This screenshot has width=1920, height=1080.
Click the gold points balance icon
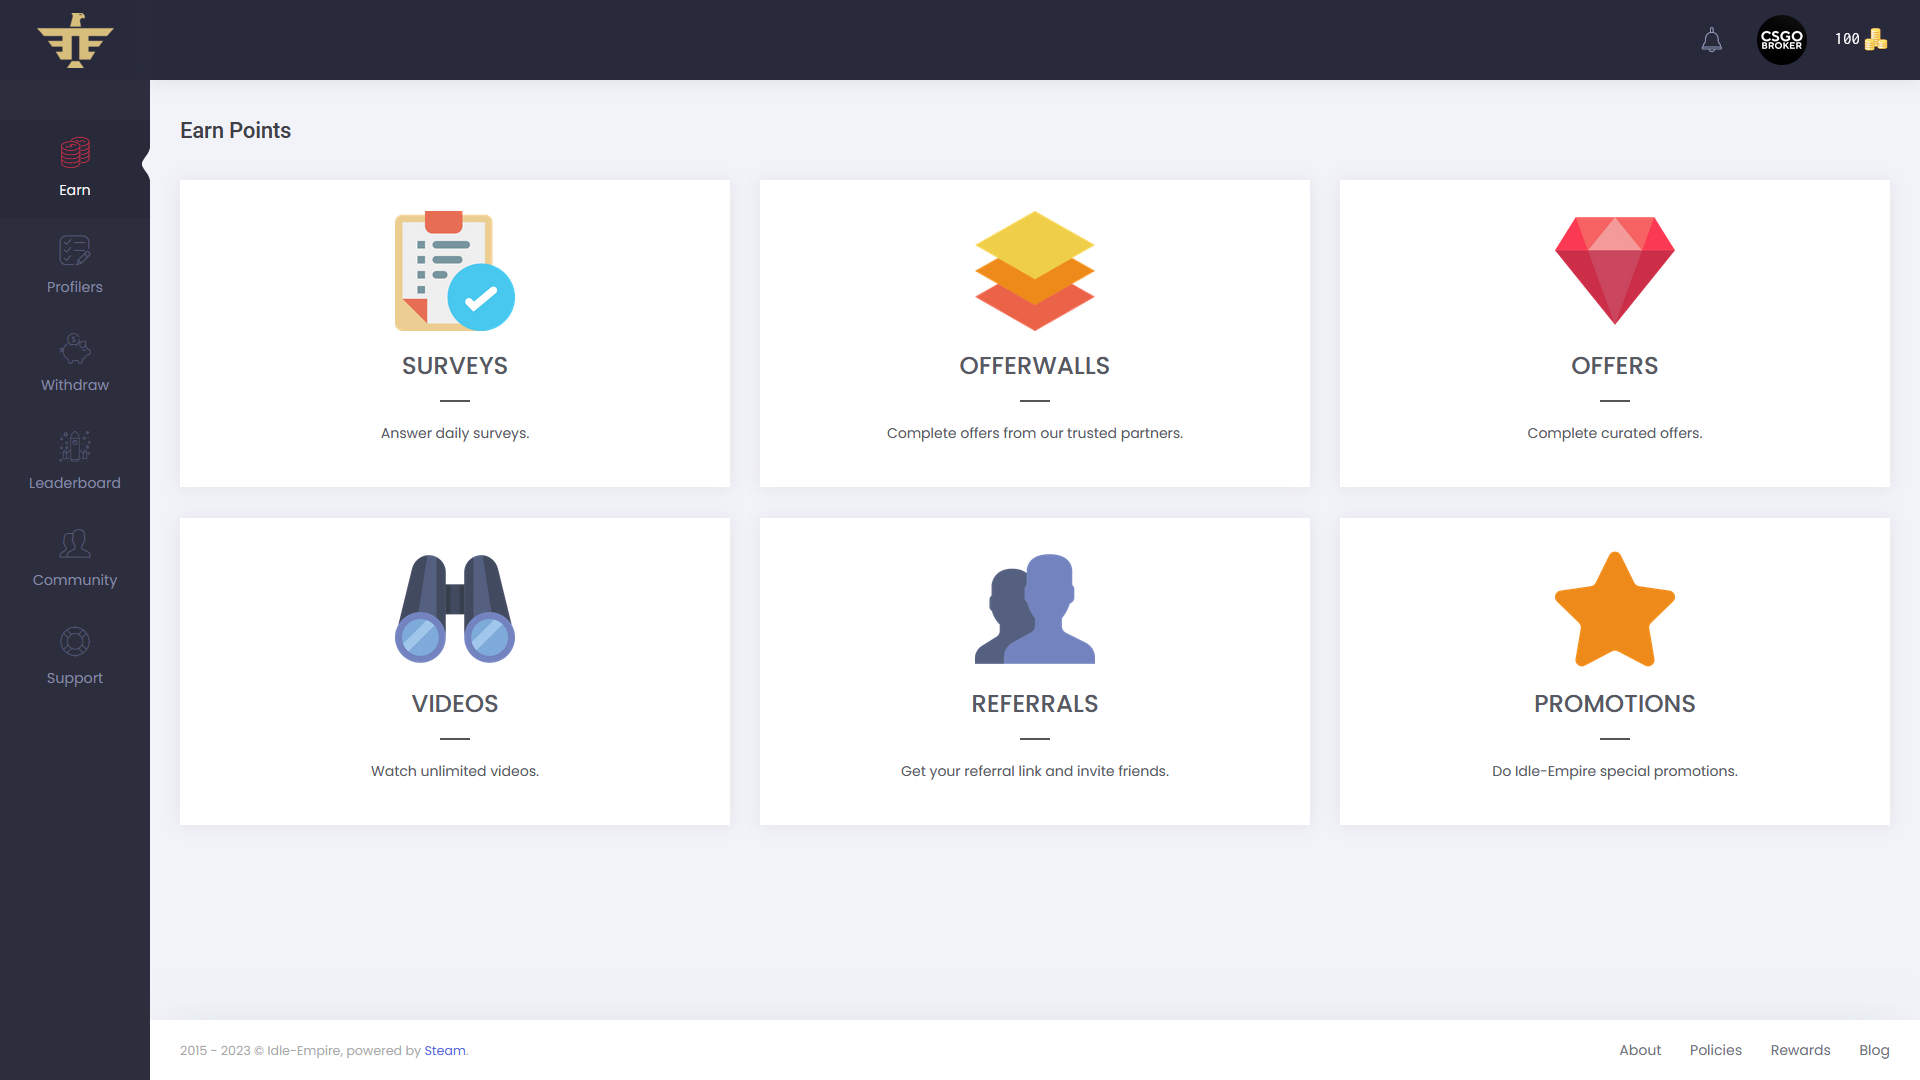tap(1876, 40)
